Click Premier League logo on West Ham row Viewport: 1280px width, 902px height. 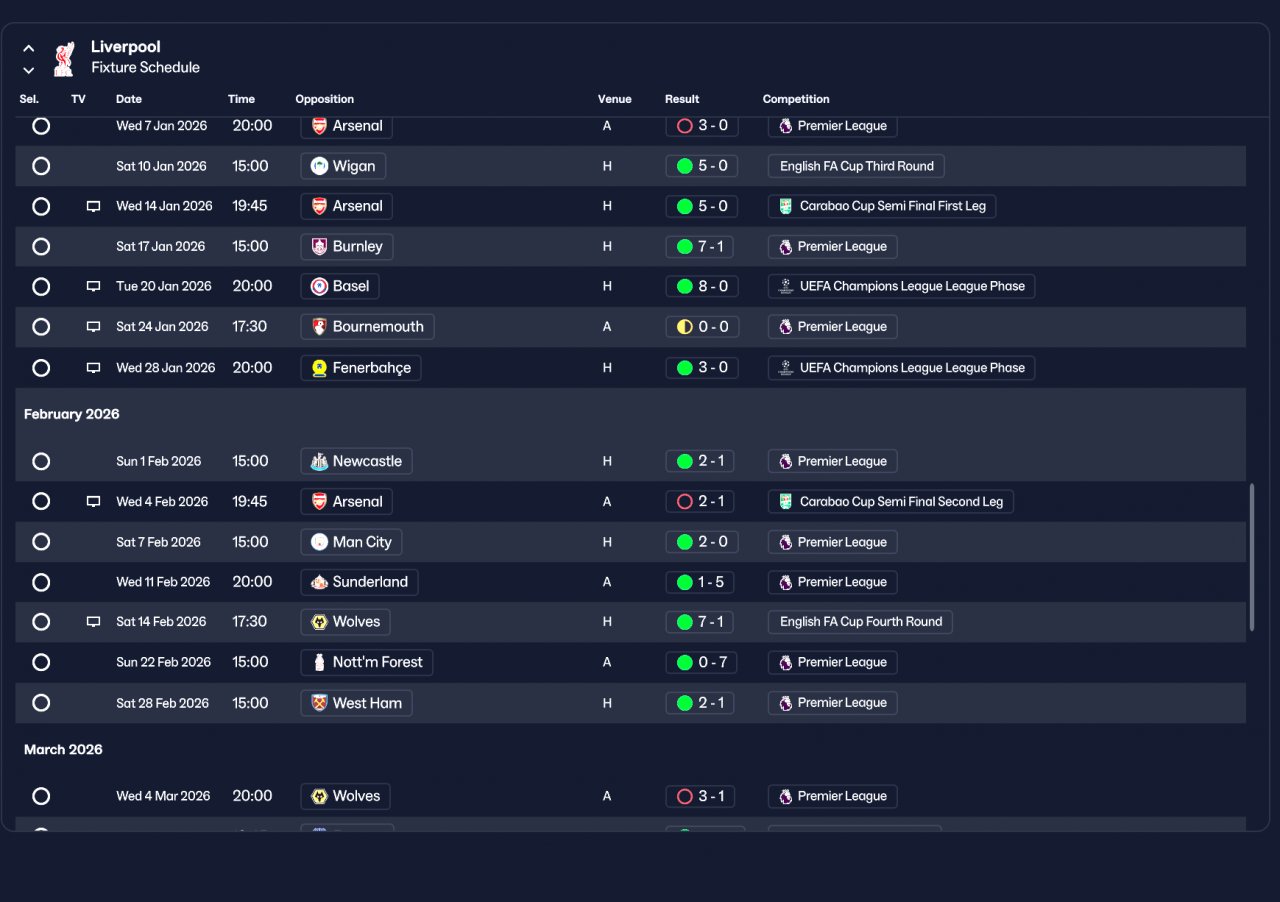click(x=786, y=702)
